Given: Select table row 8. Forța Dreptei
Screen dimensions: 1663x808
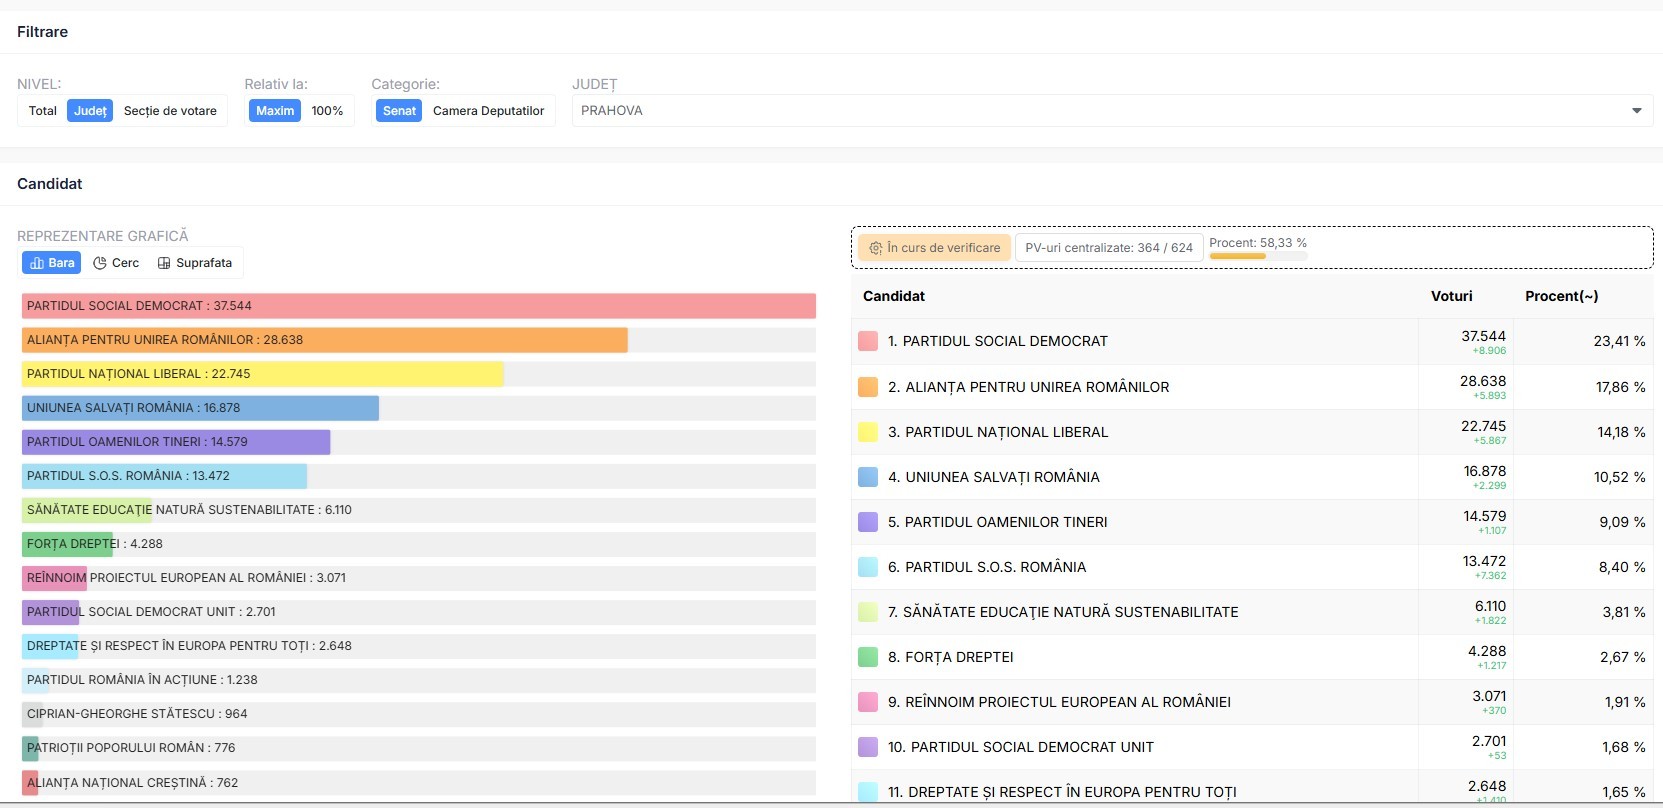Looking at the screenshot, I should 1252,657.
